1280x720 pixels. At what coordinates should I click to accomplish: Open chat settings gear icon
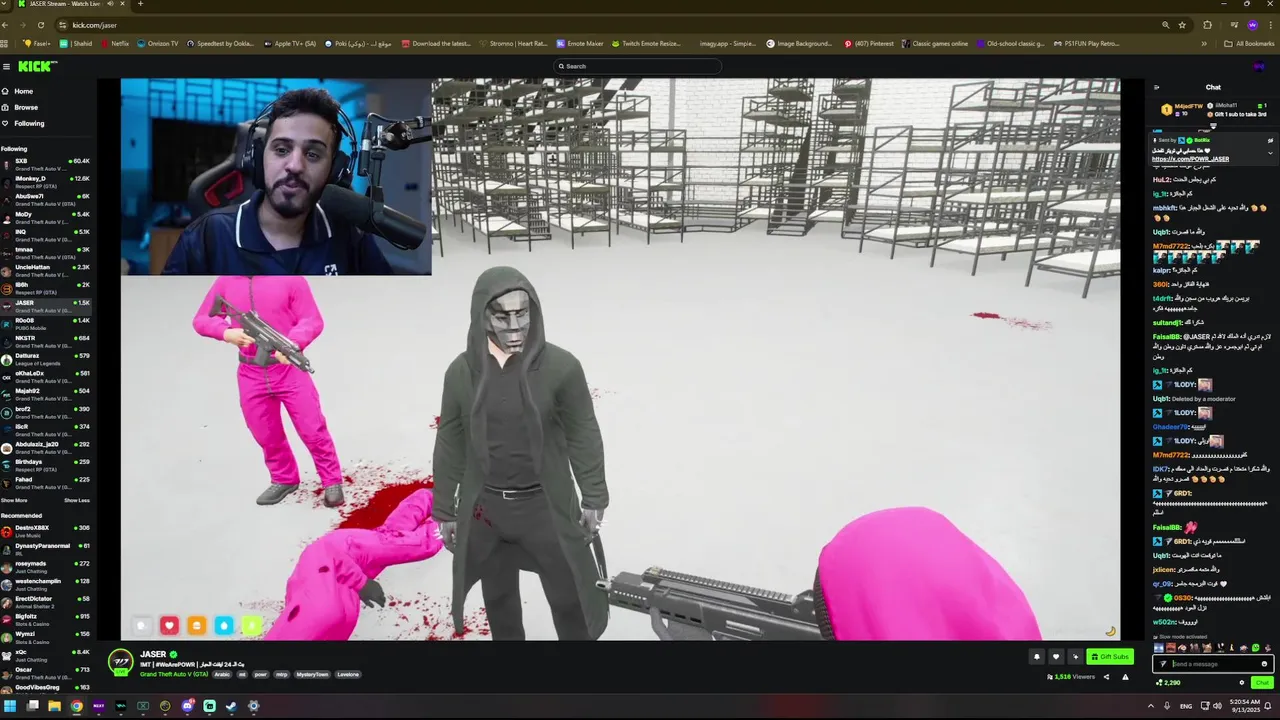click(1242, 683)
